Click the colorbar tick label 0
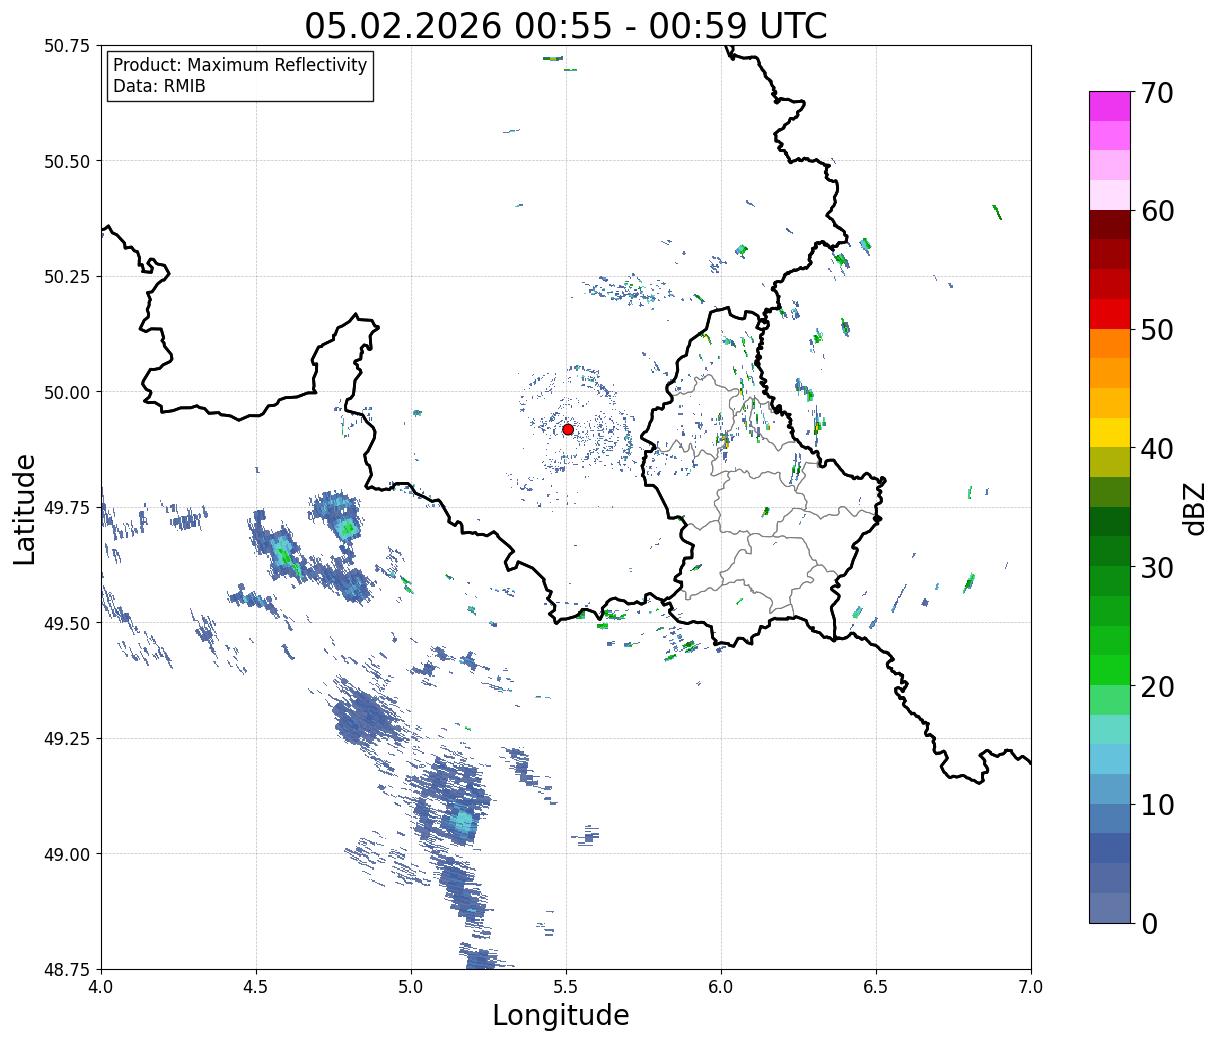This screenshot has height=1040, width=1219. pos(1149,923)
